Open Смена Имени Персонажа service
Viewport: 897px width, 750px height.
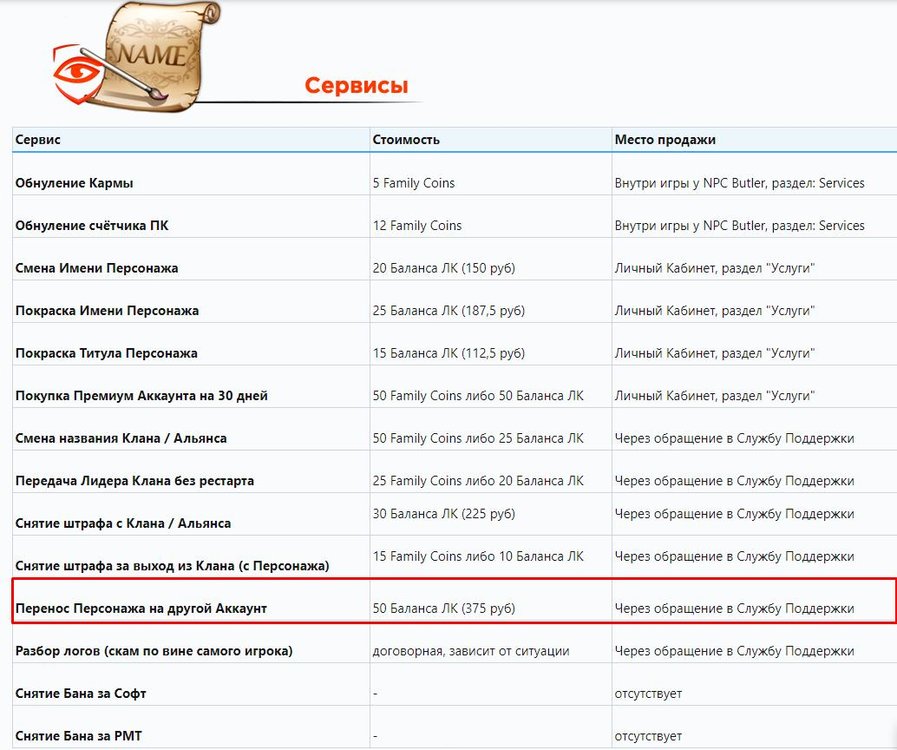pos(97,268)
